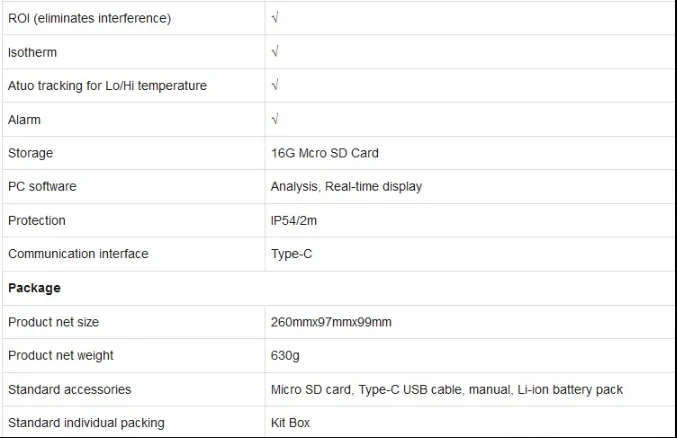
Task: Select the Atuo tracking row checkmark
Action: (275, 85)
